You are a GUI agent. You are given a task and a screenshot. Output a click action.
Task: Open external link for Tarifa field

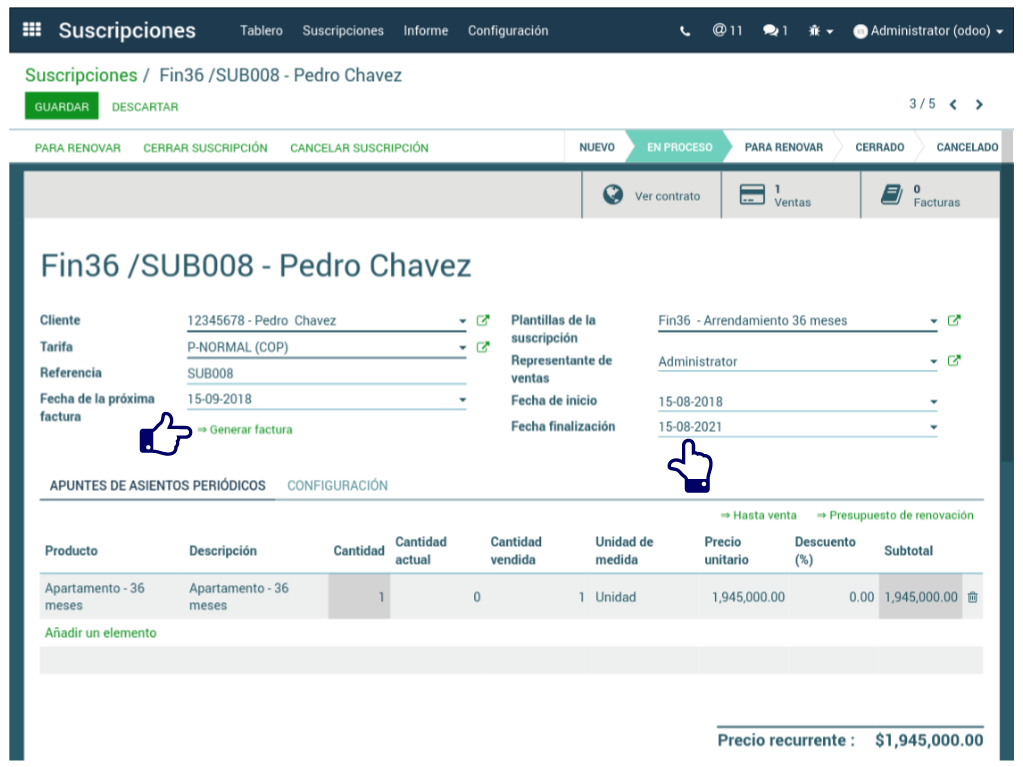tap(483, 347)
